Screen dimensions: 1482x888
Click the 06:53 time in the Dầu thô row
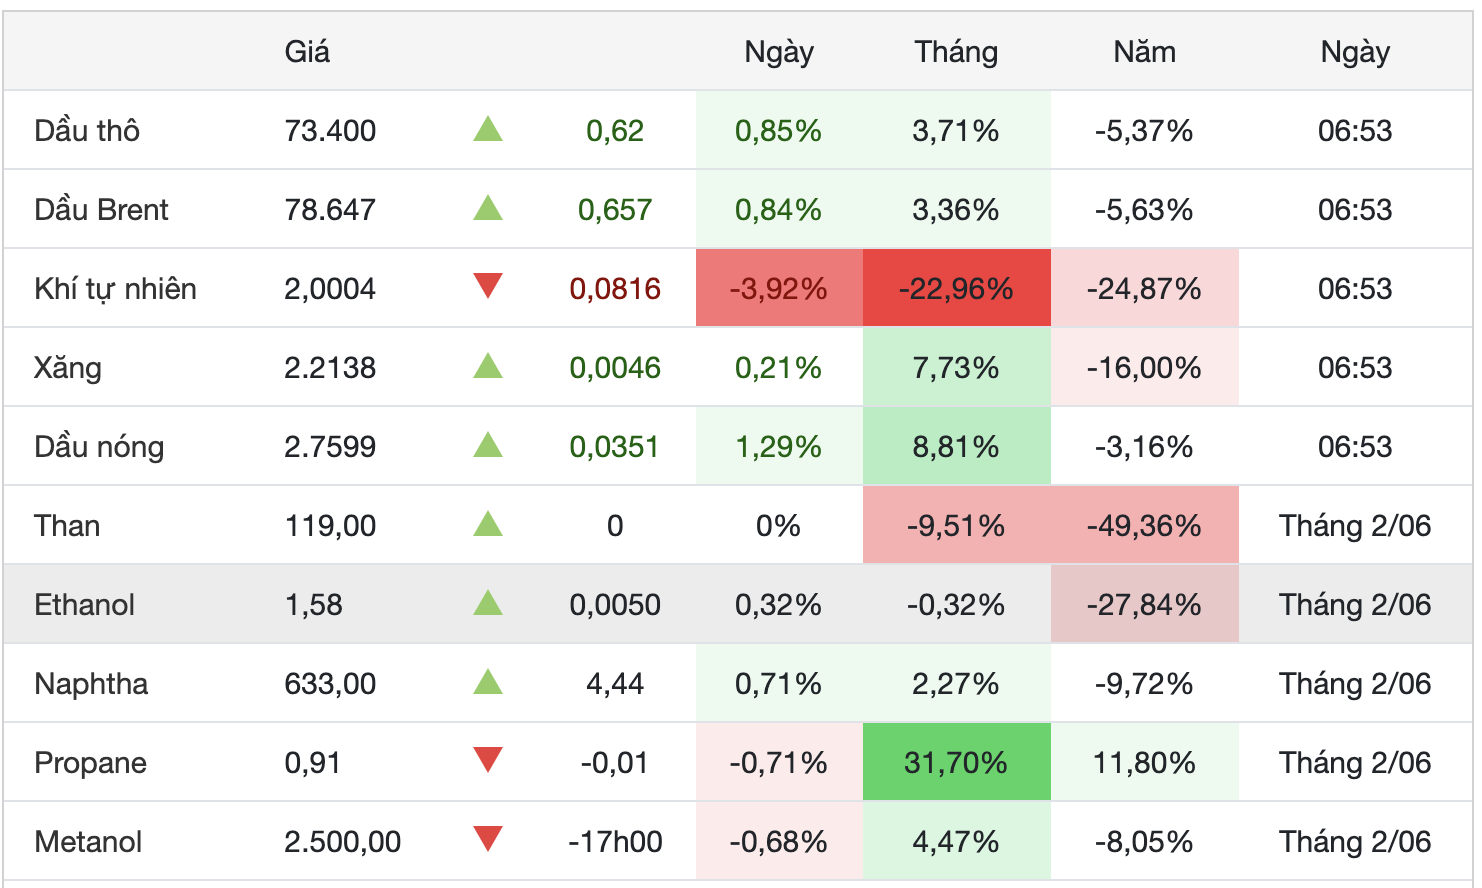click(x=1355, y=131)
